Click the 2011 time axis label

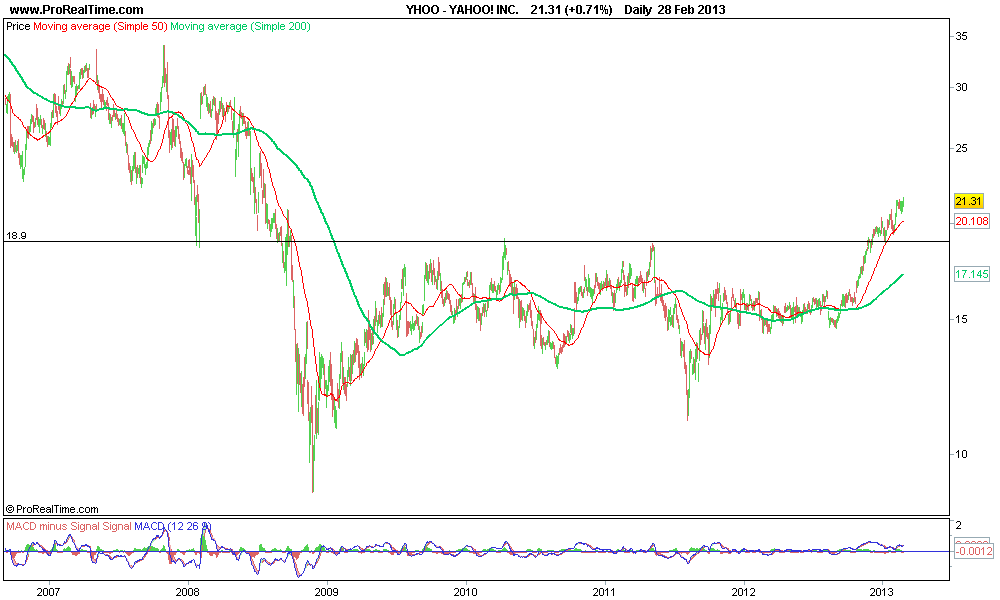(605, 592)
